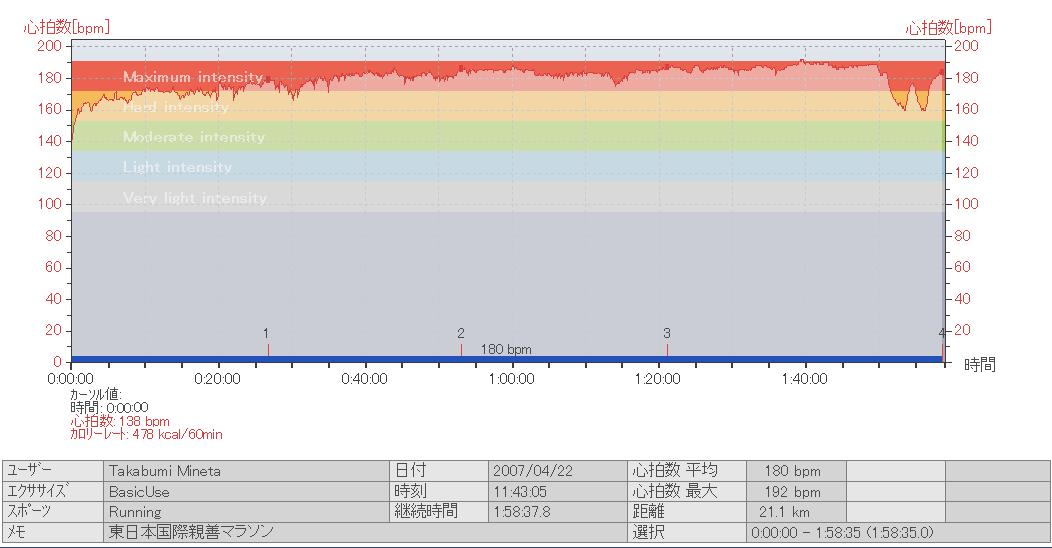Screen dimensions: 1052x548
Task: Click the 'Maximum intensity' zone label
Action: (x=193, y=77)
